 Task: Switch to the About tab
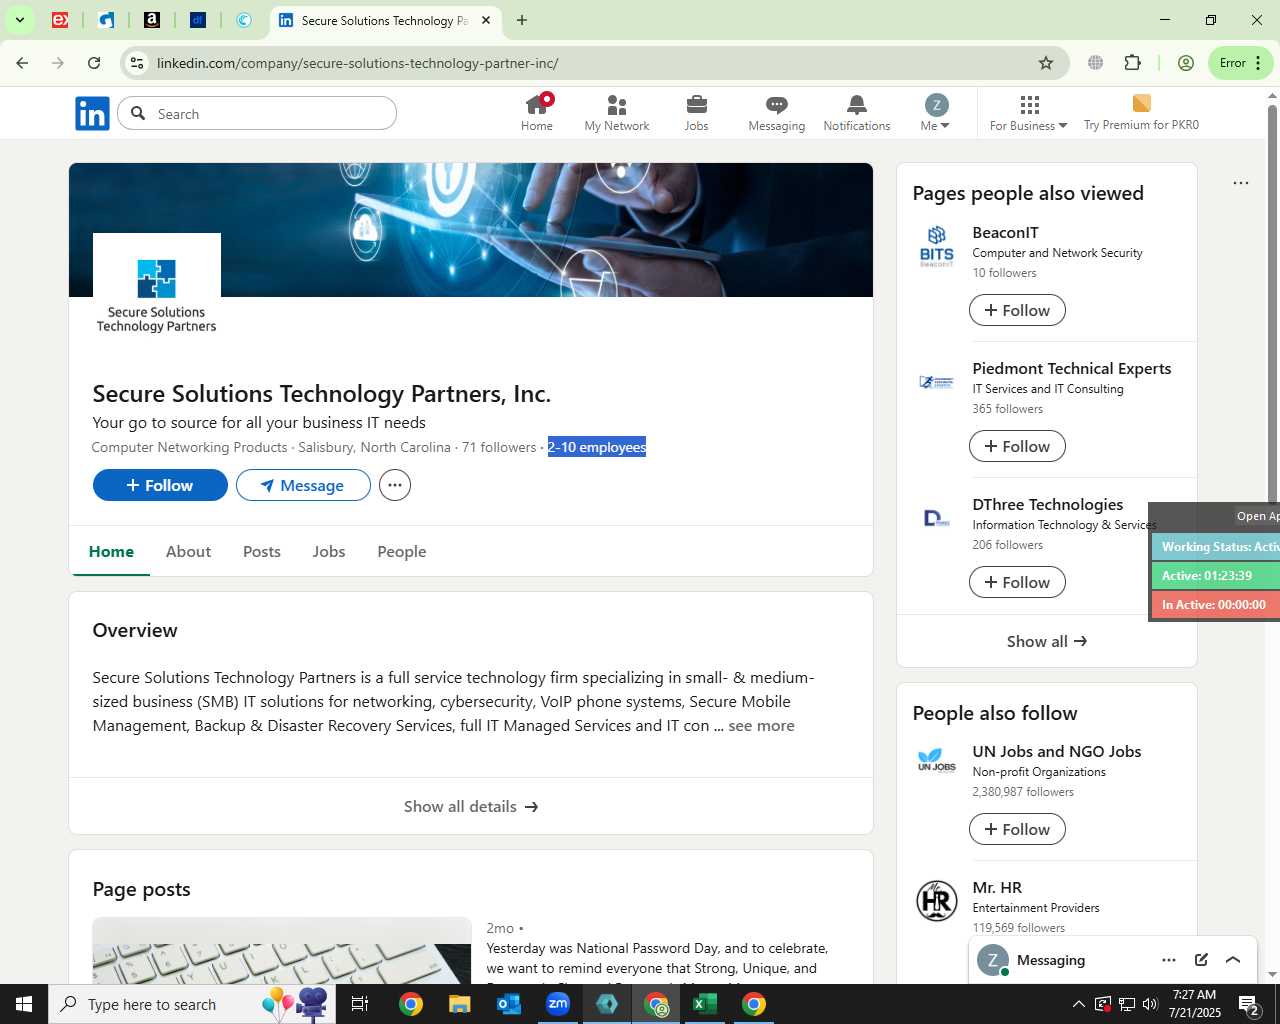click(188, 552)
